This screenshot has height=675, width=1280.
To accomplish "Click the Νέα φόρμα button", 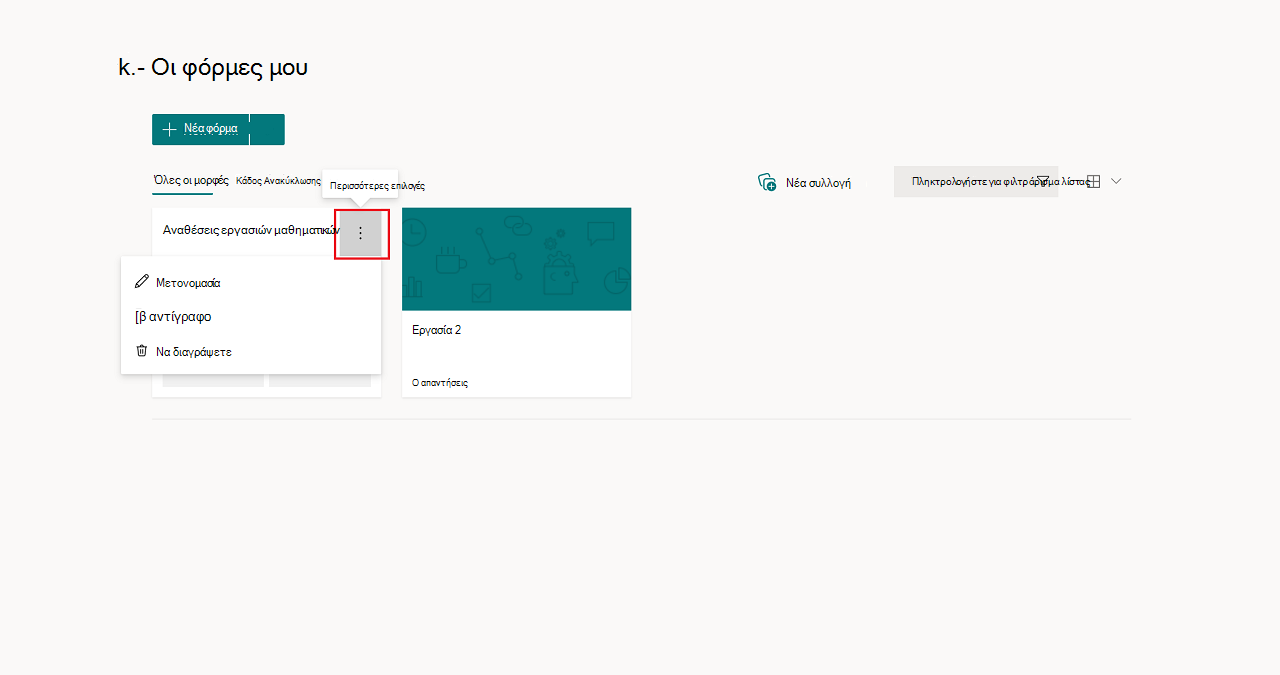I will coord(200,129).
